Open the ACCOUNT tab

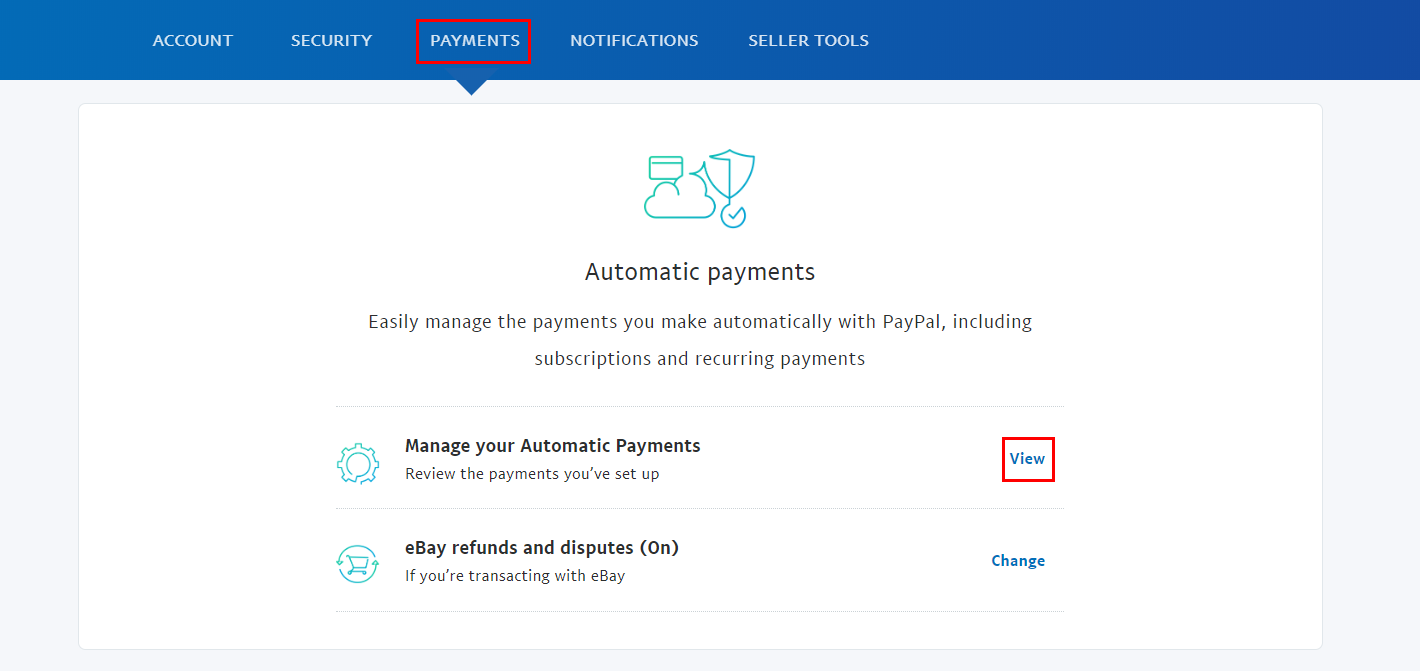click(192, 41)
